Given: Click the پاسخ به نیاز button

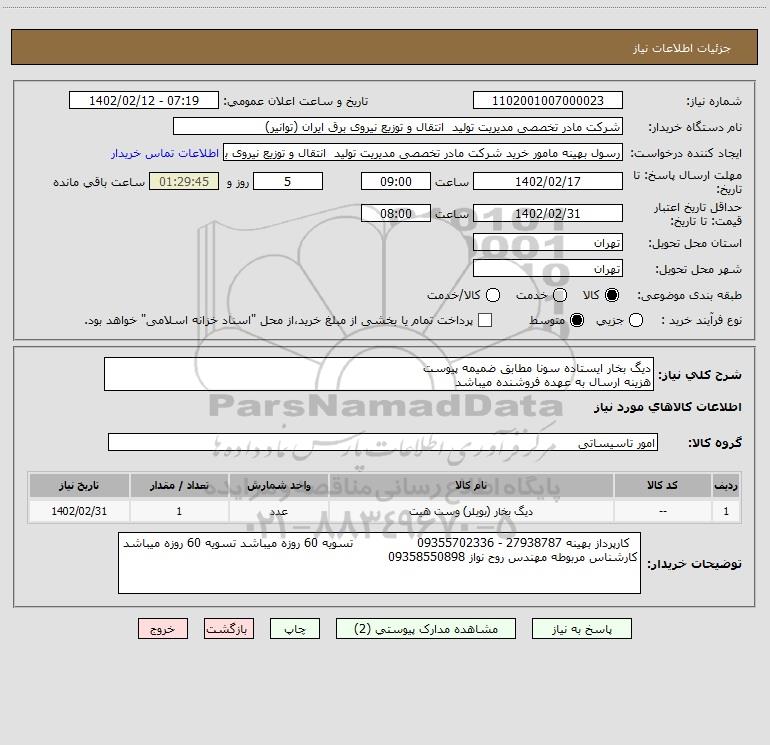Looking at the screenshot, I should [x=581, y=629].
